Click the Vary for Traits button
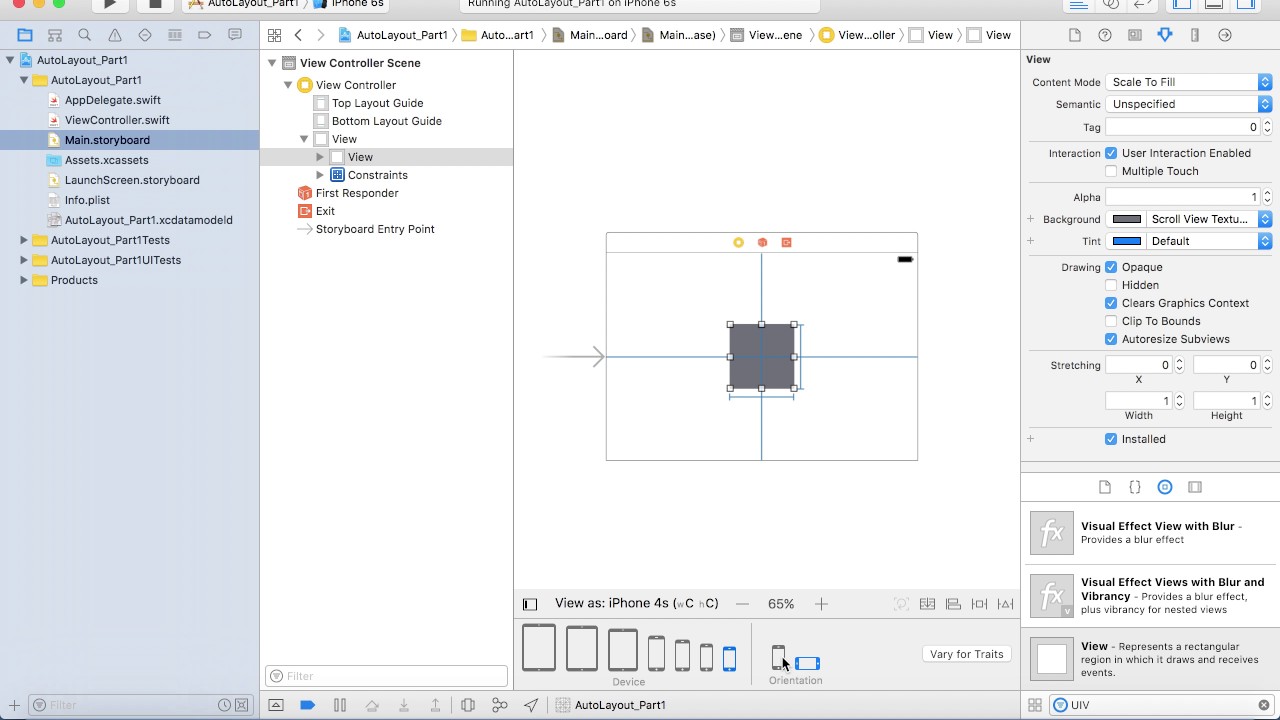 tap(966, 654)
